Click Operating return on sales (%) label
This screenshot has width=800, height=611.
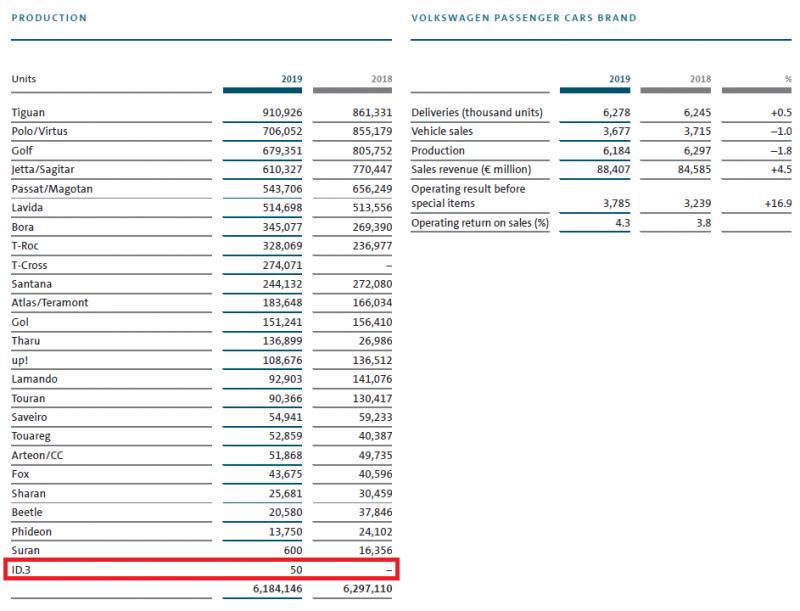point(480,223)
